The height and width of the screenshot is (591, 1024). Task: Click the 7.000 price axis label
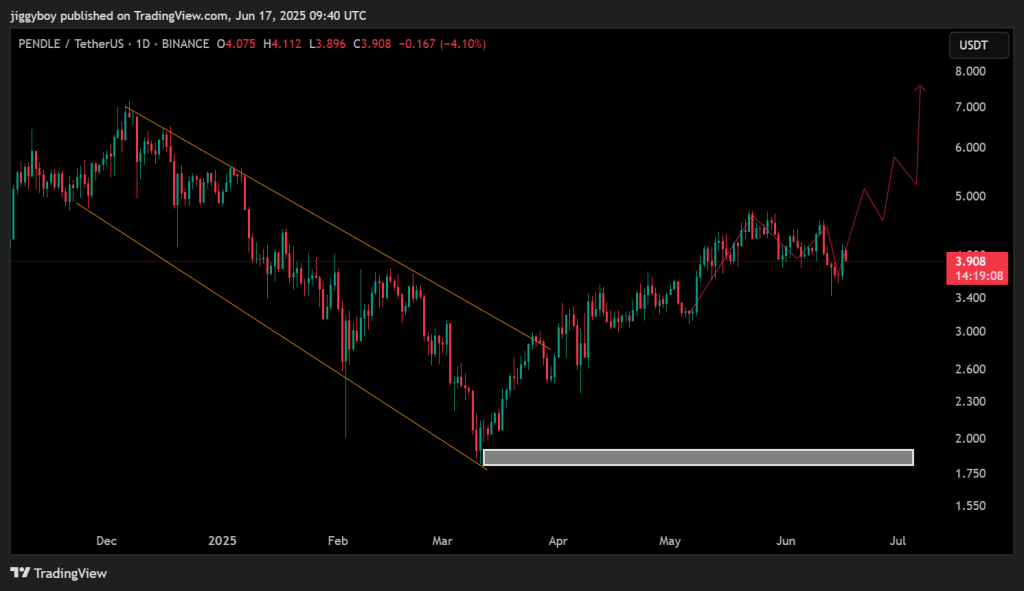tap(970, 107)
